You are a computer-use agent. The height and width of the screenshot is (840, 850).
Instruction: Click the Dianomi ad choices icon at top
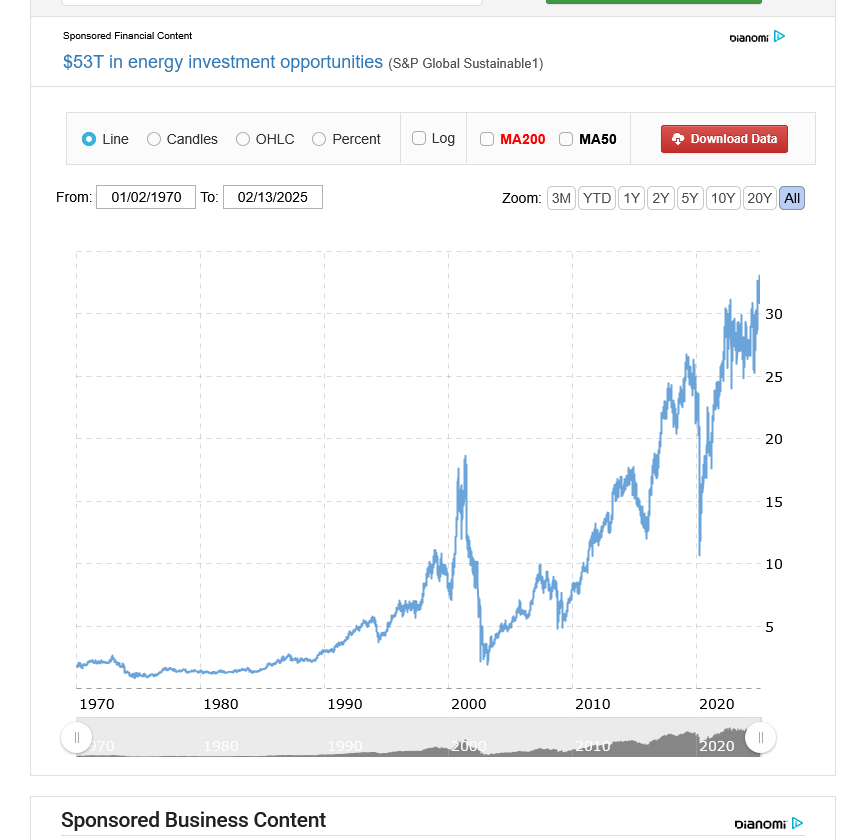point(779,37)
